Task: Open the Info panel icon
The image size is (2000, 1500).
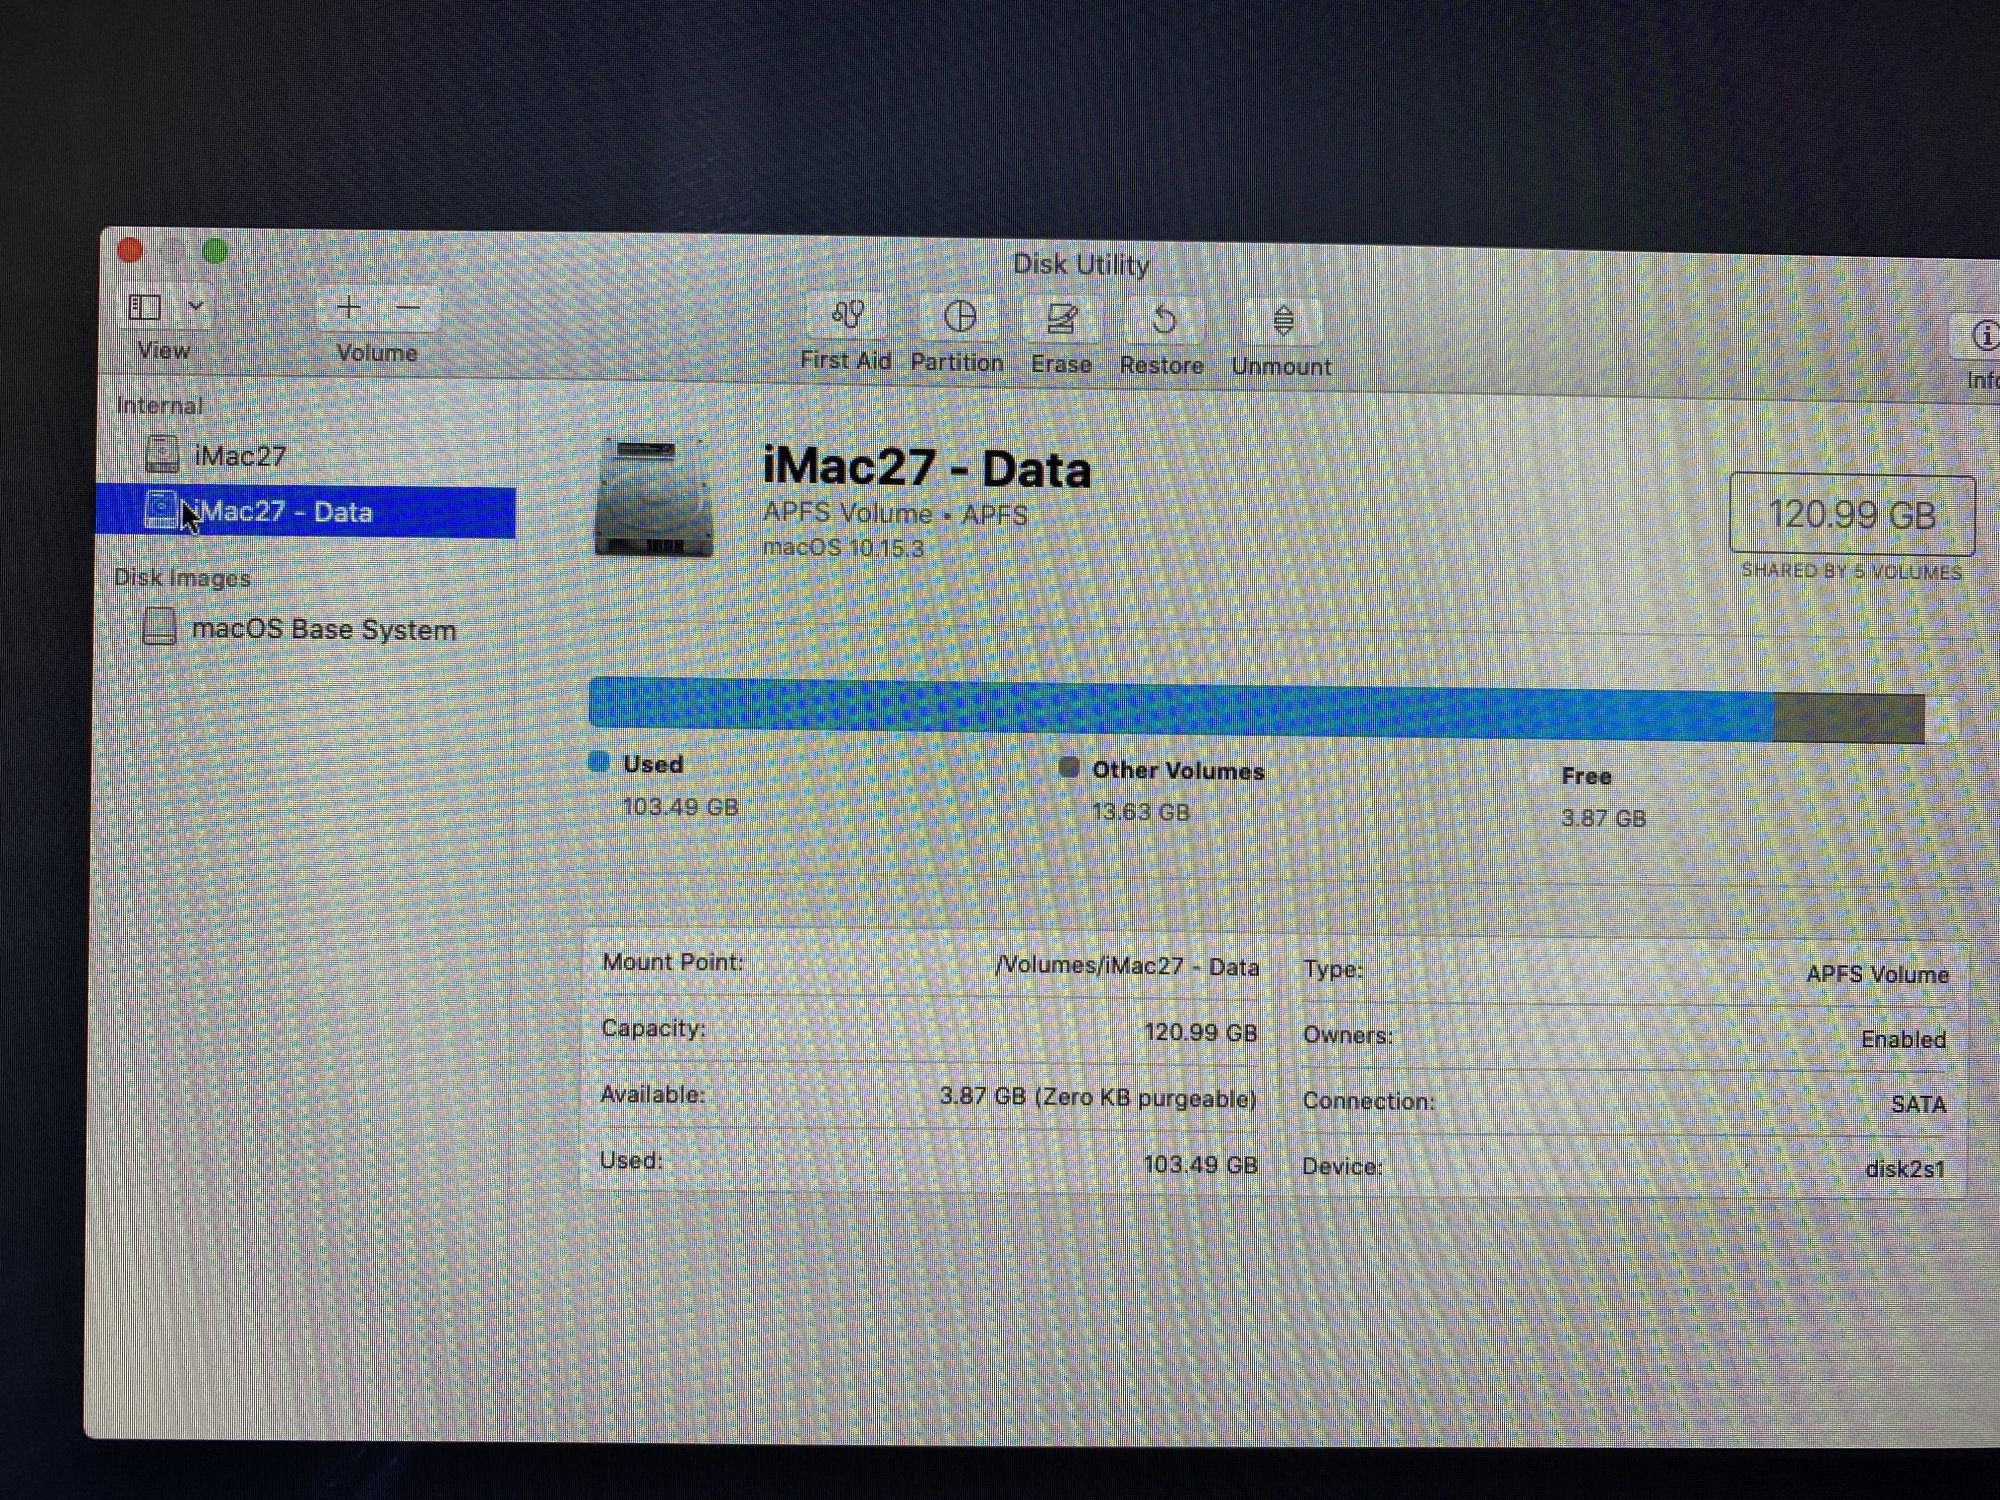Action: pos(1984,335)
